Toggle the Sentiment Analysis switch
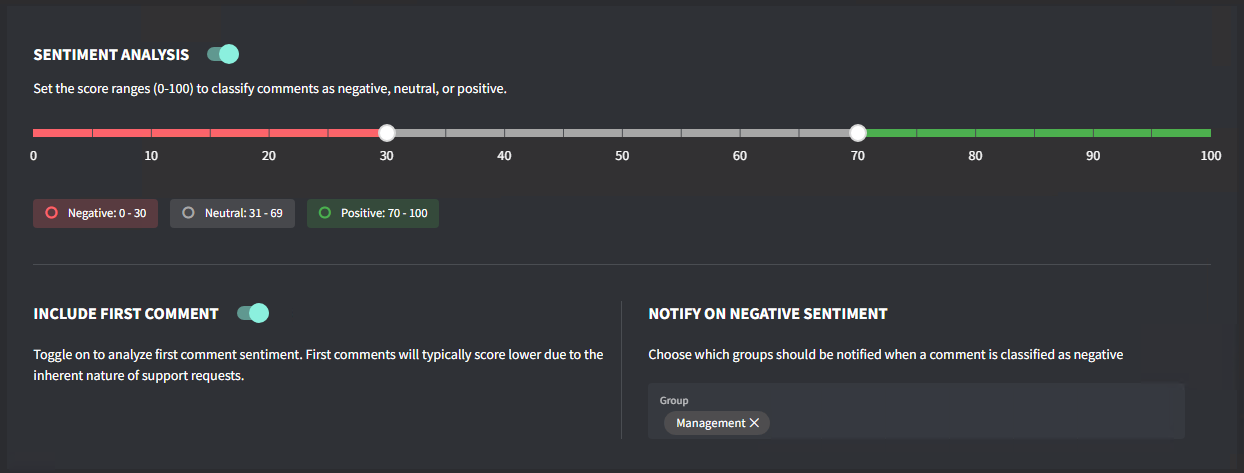Screen dimensions: 1244x473 [x=223, y=54]
